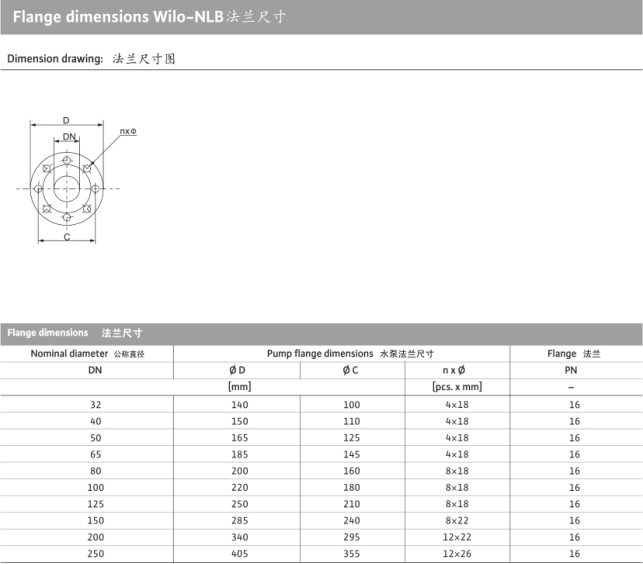Click ØD value 185
643x564 pixels.
pyautogui.click(x=240, y=454)
